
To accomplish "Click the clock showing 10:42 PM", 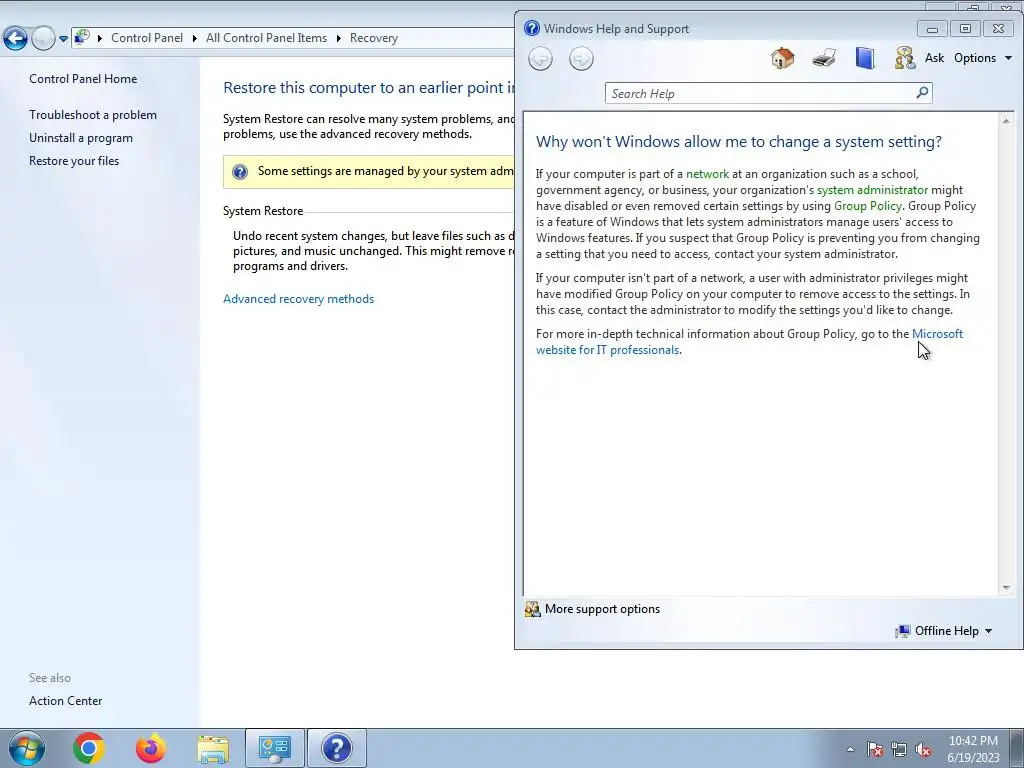I will coord(973,741).
